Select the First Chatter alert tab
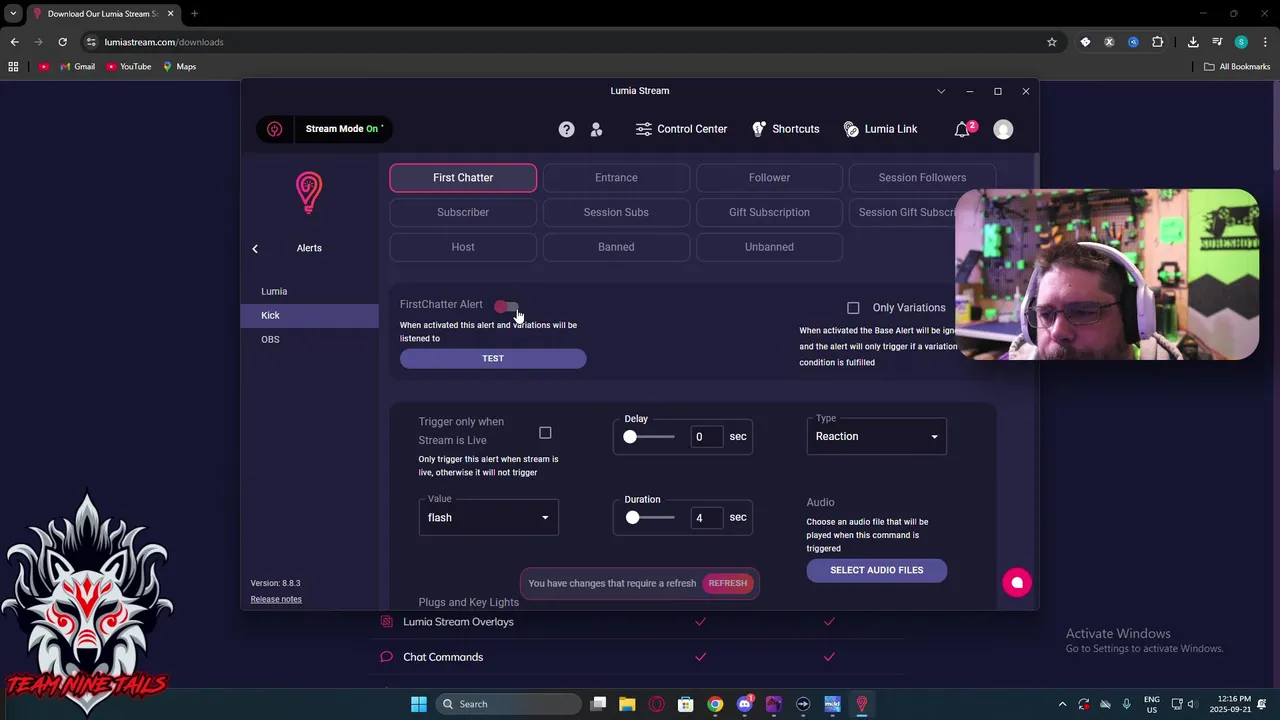1280x720 pixels. click(463, 178)
